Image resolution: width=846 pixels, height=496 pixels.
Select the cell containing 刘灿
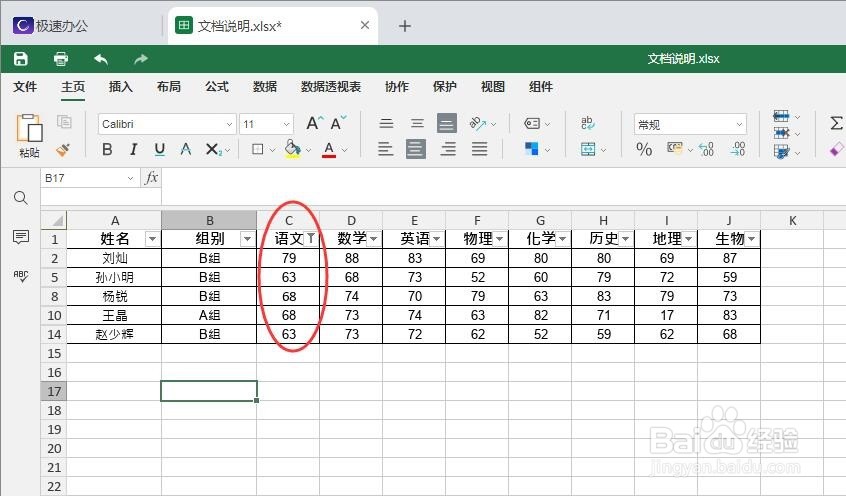point(114,258)
